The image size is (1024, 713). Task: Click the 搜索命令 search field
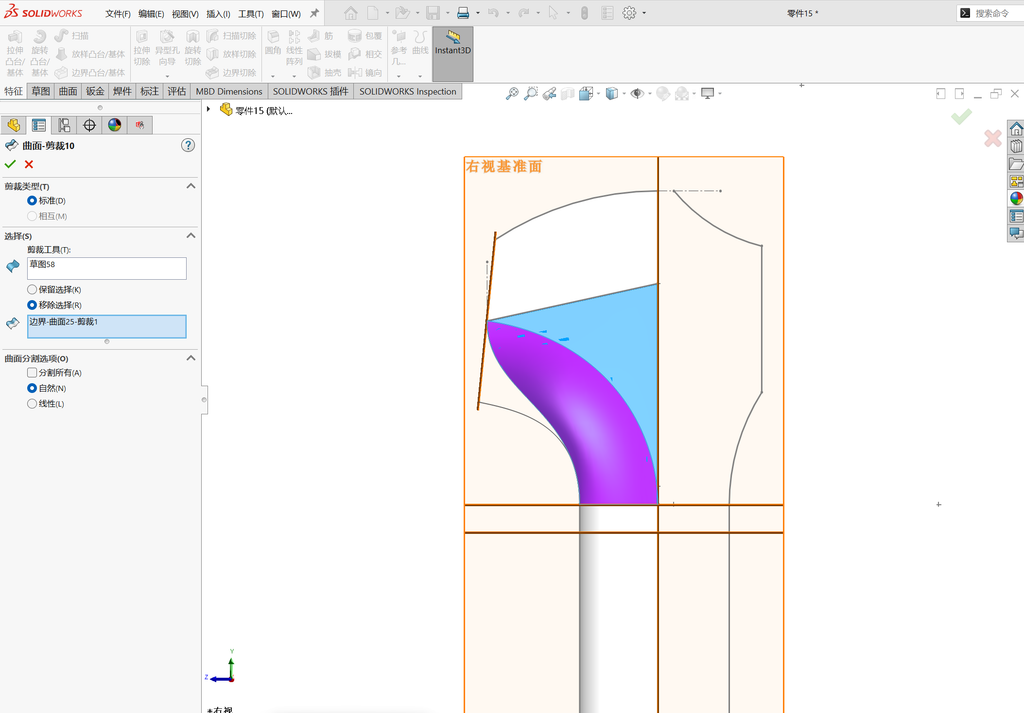(991, 13)
